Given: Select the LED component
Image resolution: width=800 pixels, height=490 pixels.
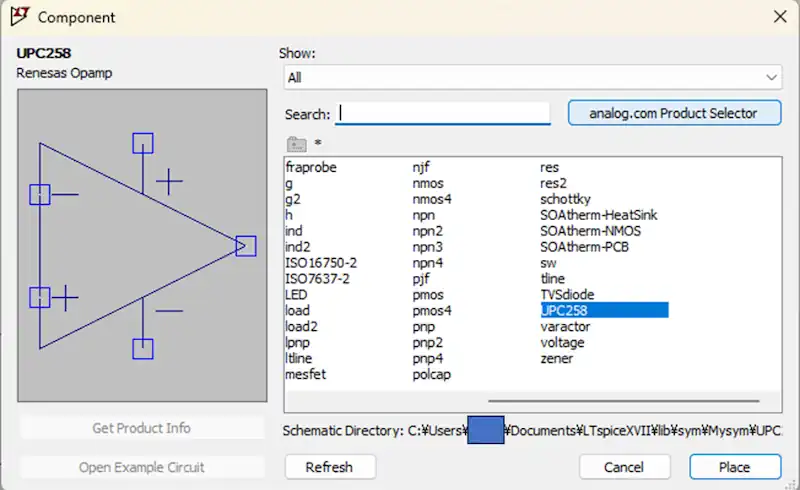Looking at the screenshot, I should pyautogui.click(x=297, y=295).
